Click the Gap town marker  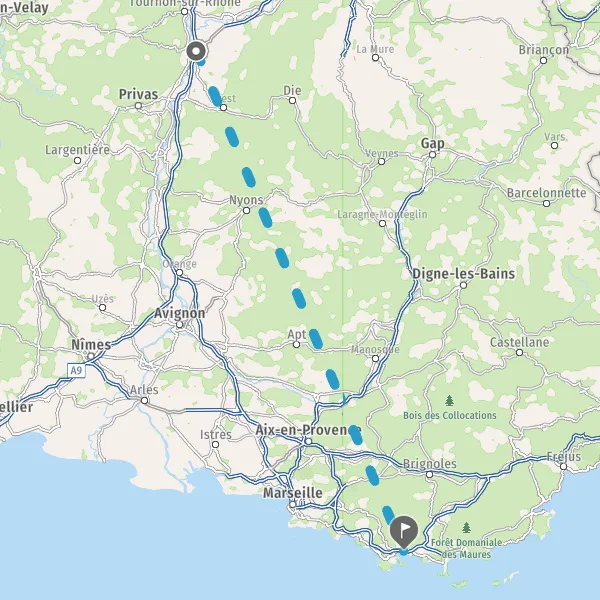point(432,155)
